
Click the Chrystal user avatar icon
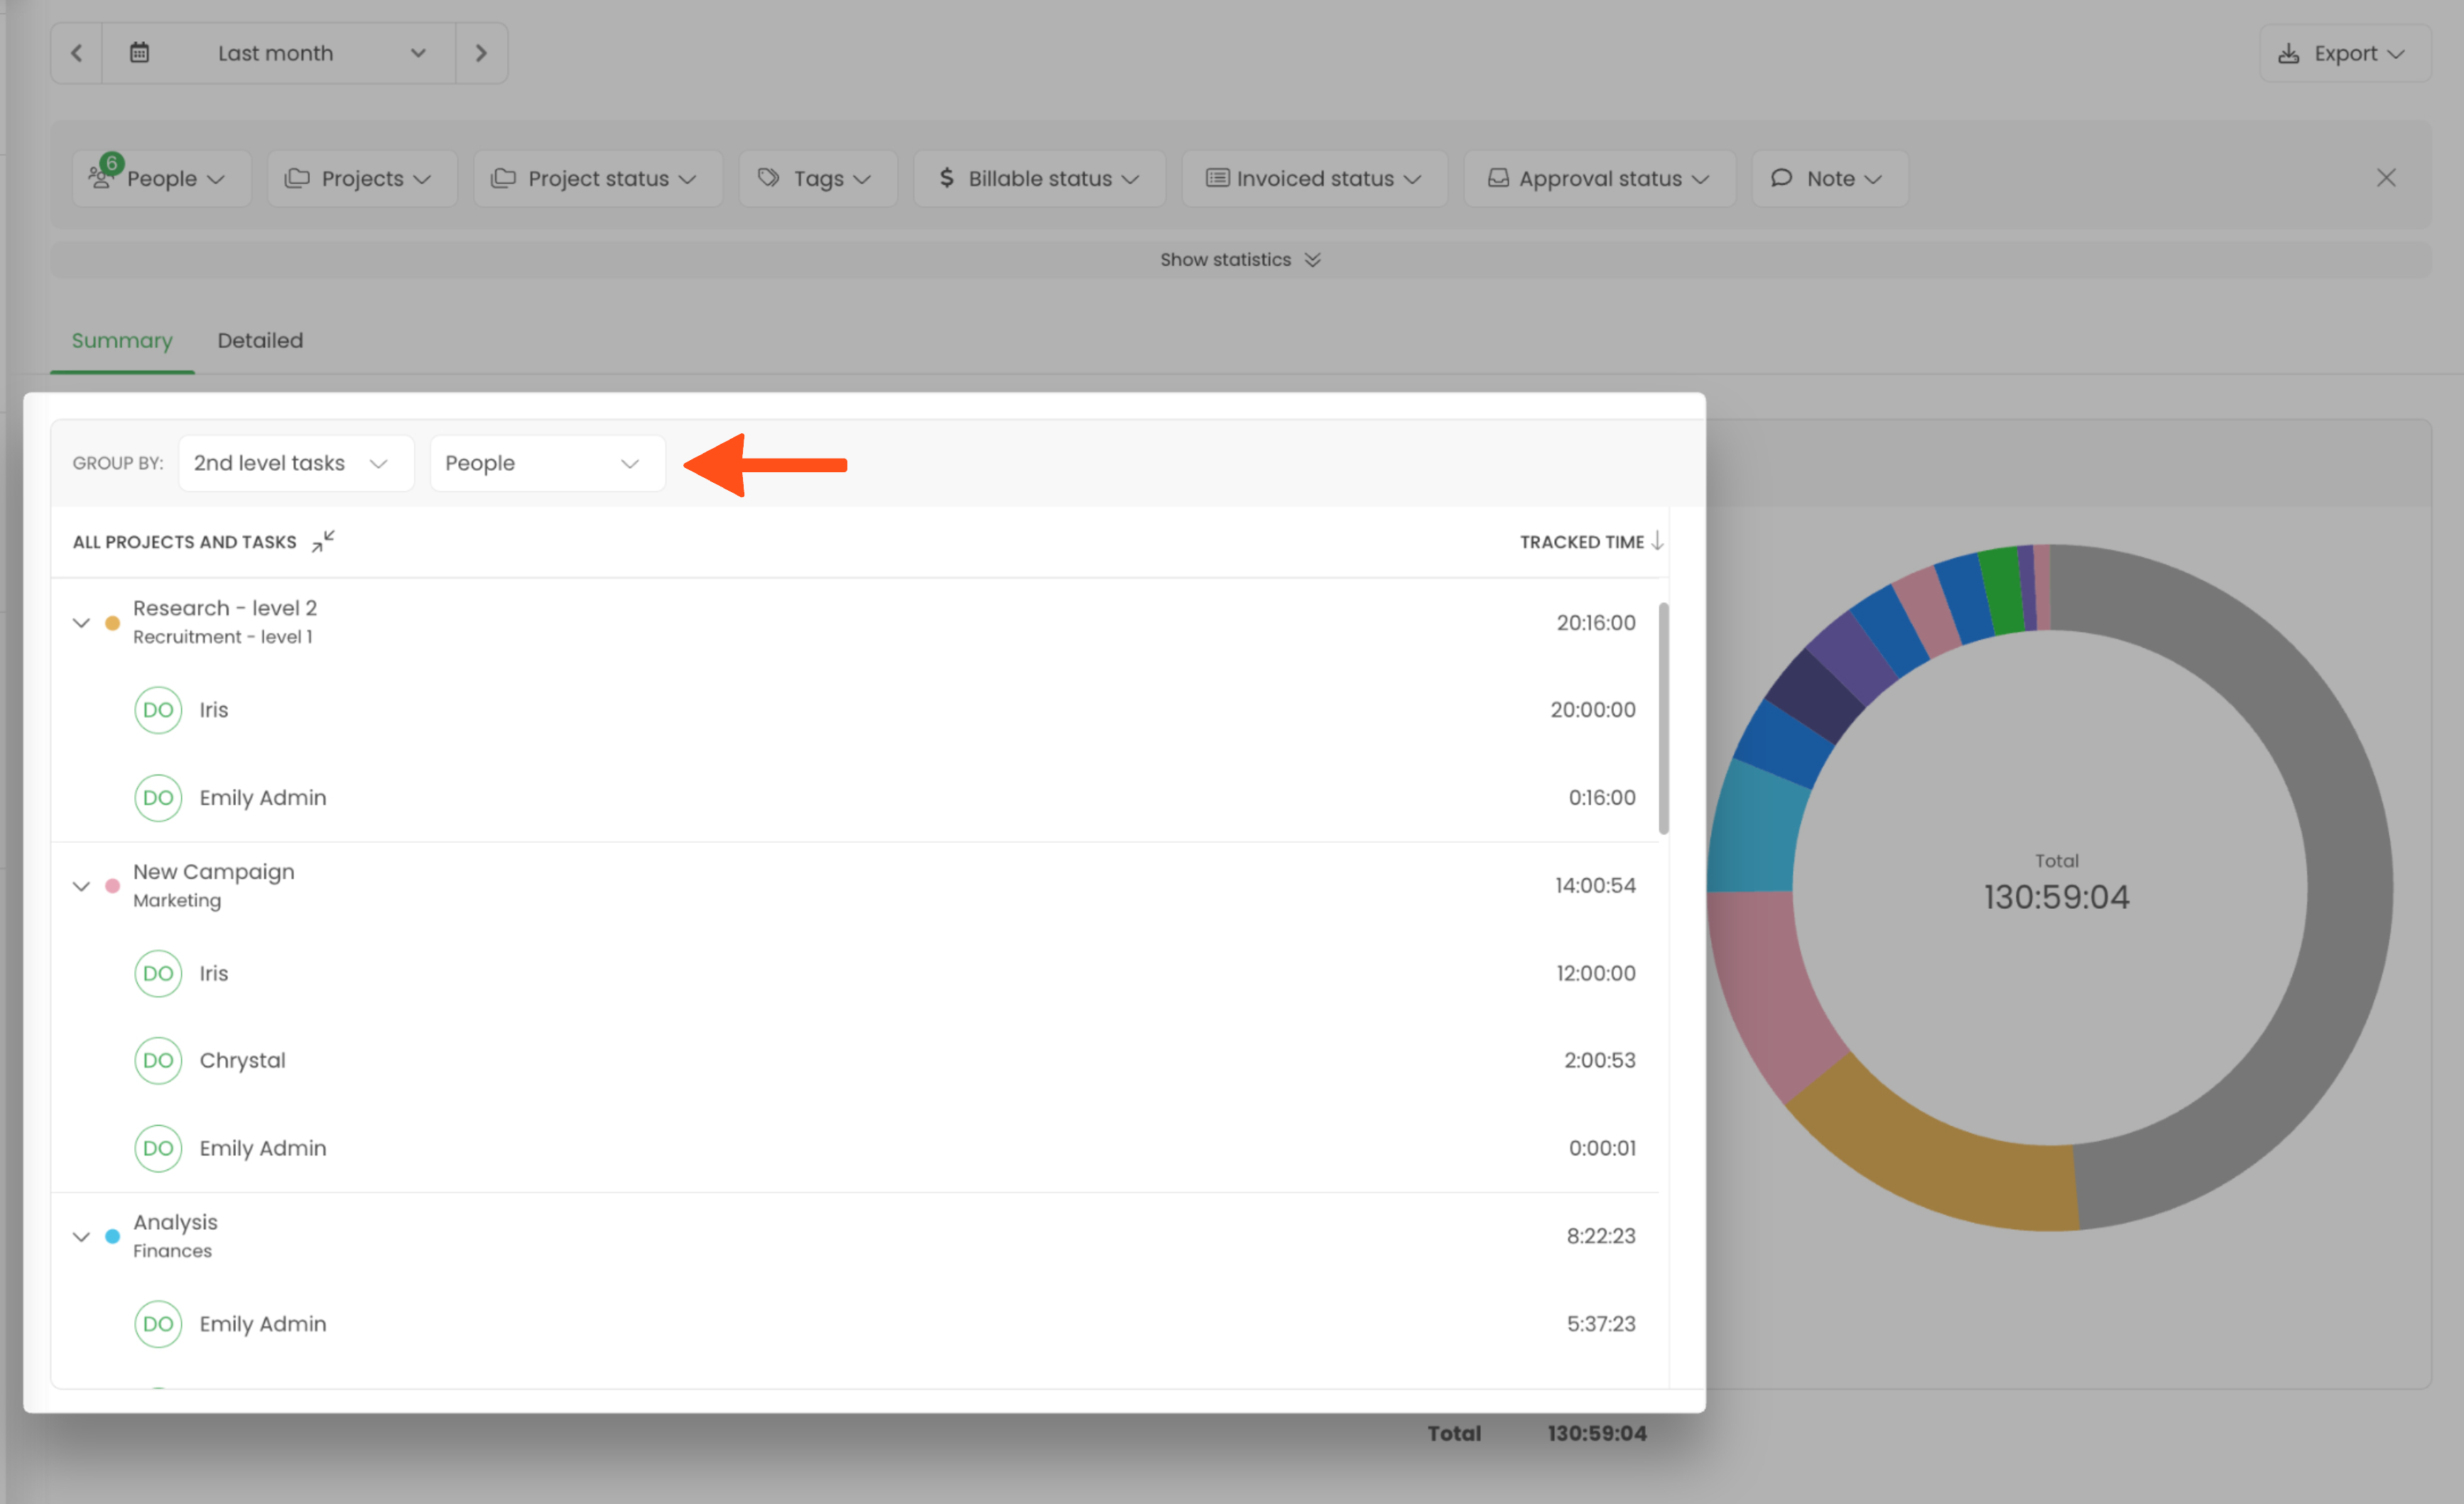point(158,1060)
